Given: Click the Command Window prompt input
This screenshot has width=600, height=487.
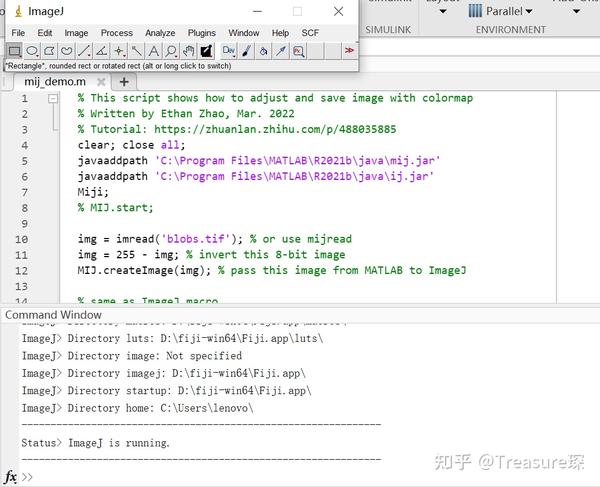Looking at the screenshot, I should 306,477.
